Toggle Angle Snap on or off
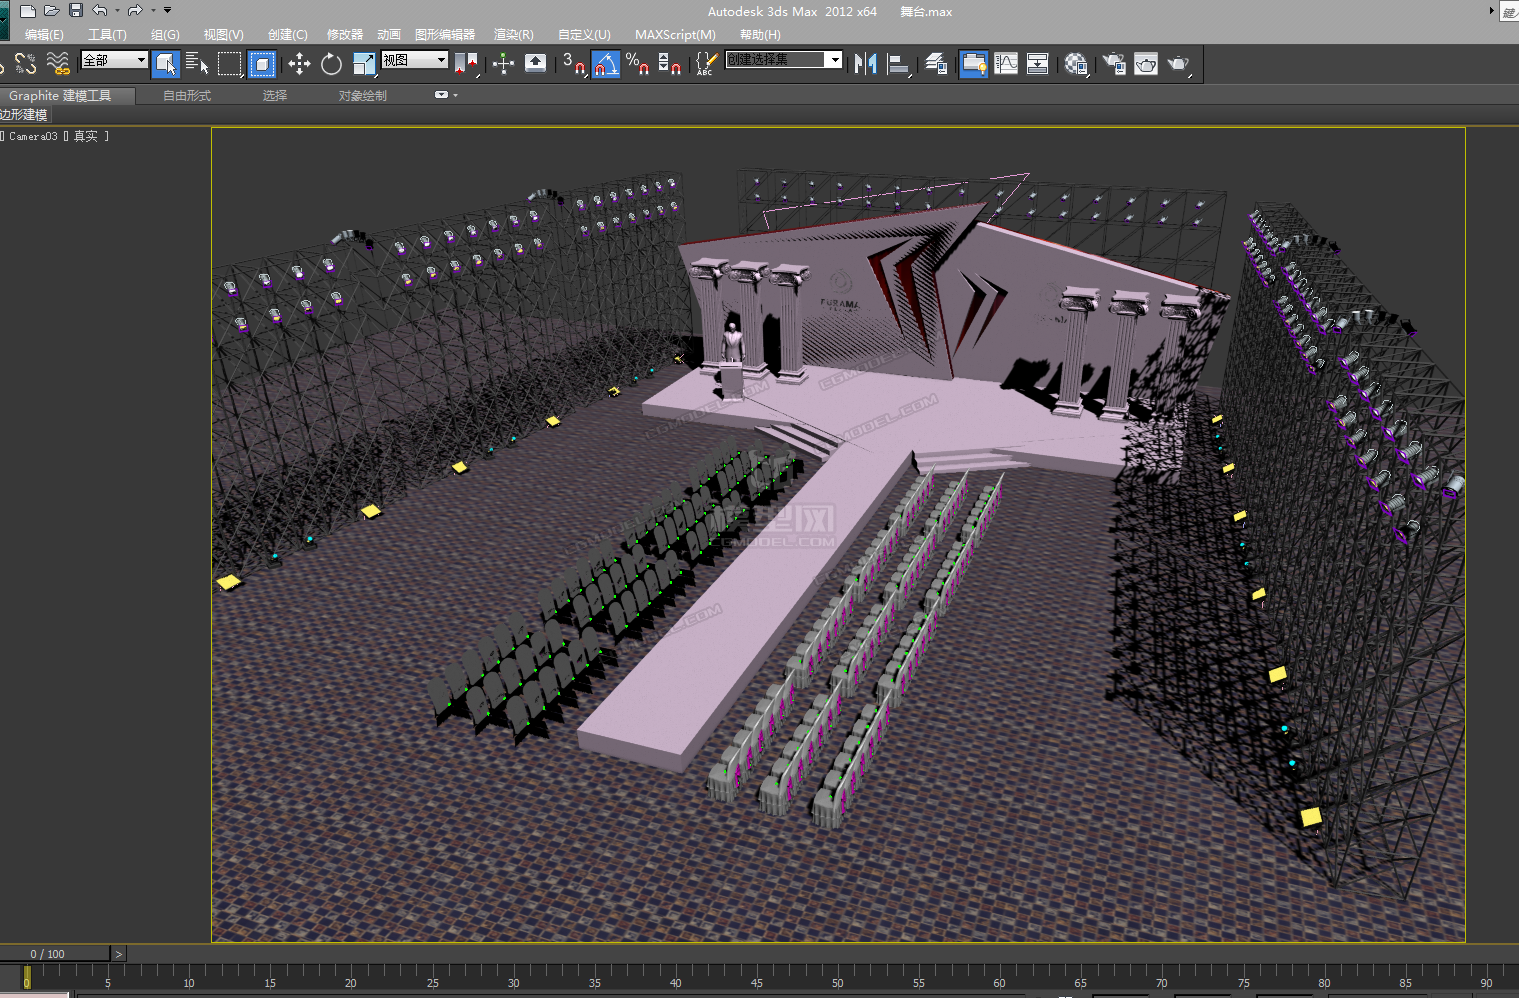Viewport: 1519px width, 998px height. 605,65
